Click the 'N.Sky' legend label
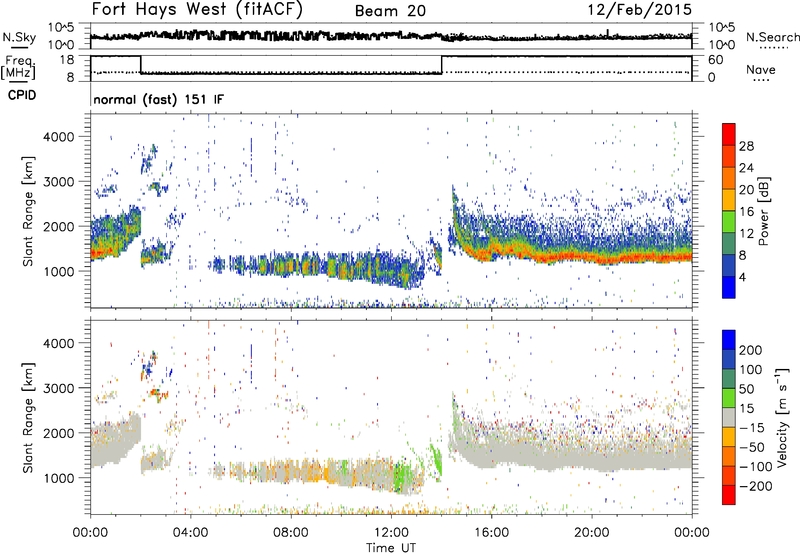The height and width of the screenshot is (554, 800). (x=19, y=37)
